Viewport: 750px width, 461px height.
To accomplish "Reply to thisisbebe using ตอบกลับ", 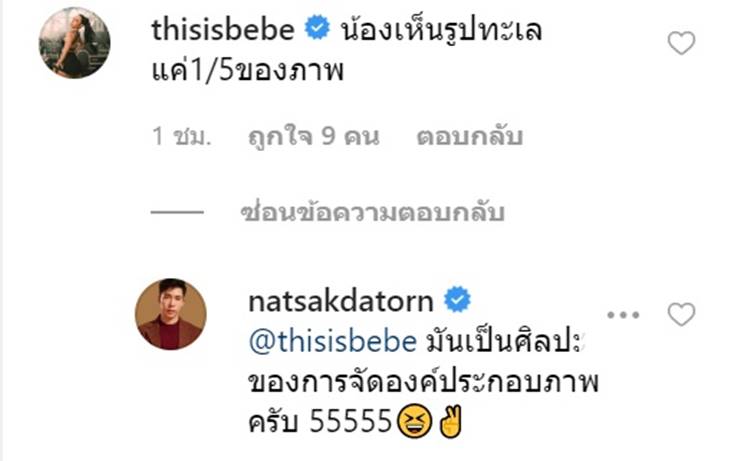I will (x=469, y=136).
